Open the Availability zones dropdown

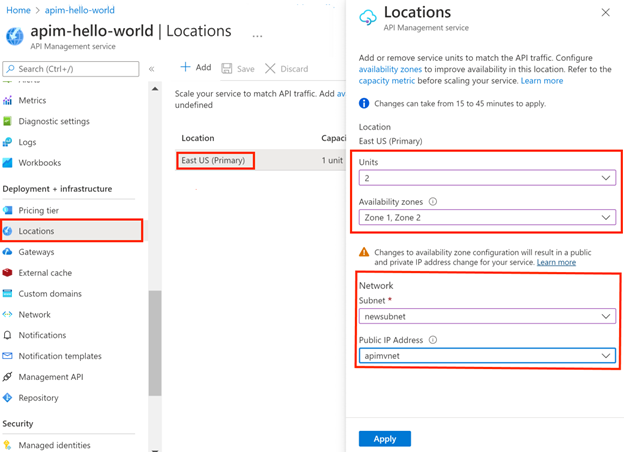pos(486,217)
